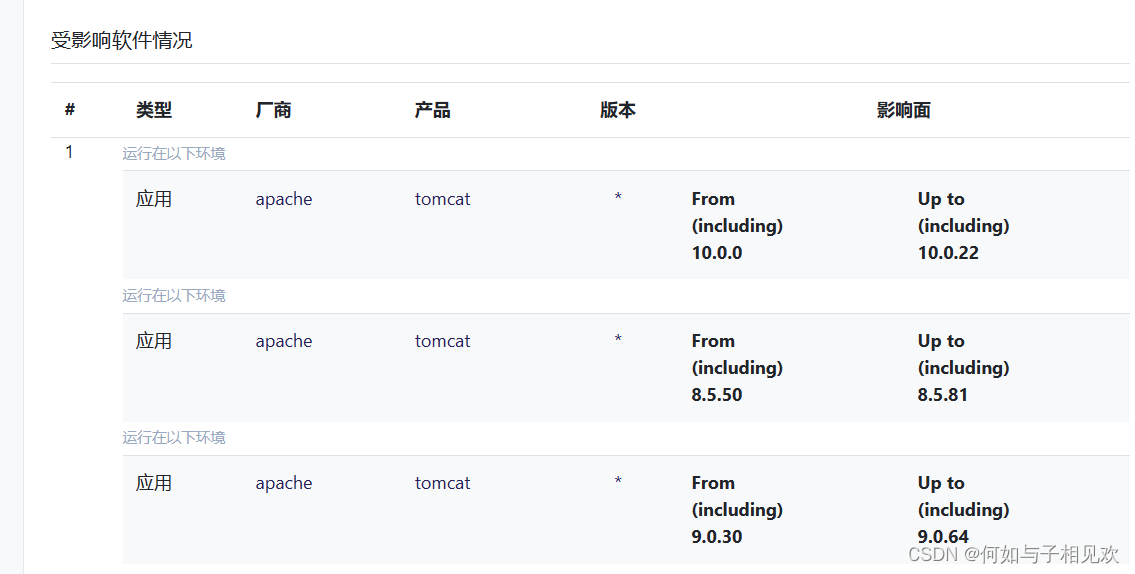Viewport: 1135px width, 574px height.
Task: Click 运行在以下环境 label above the 10.0.0 row
Action: click(x=174, y=153)
